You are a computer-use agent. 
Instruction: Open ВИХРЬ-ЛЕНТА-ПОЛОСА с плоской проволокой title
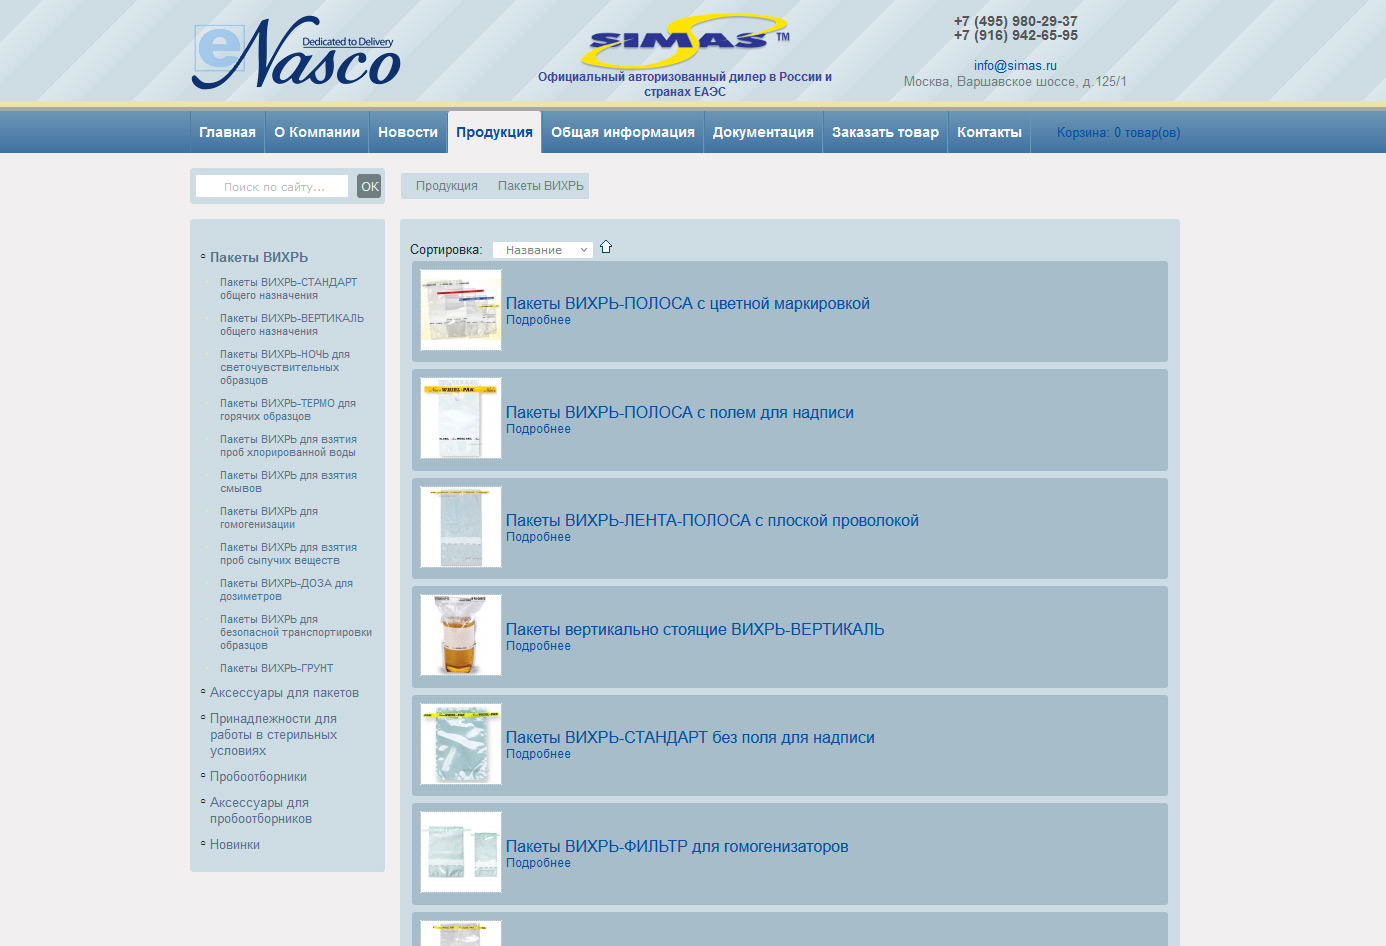(x=712, y=520)
